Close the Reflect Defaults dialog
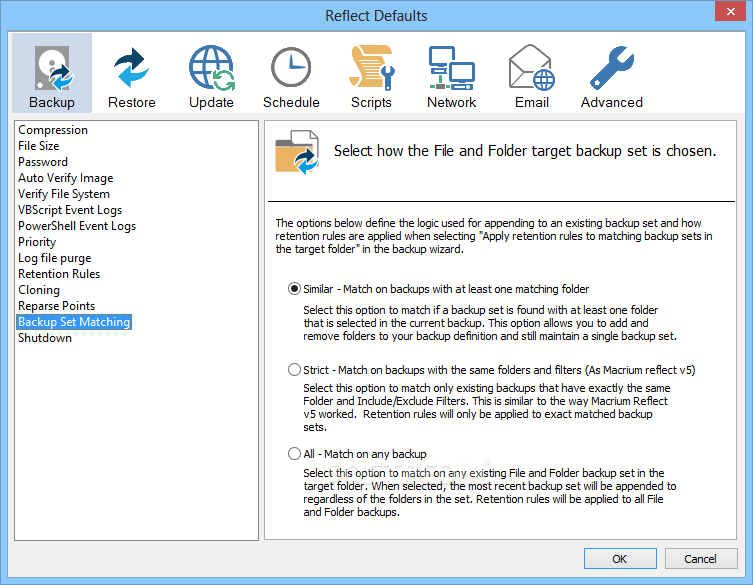The image size is (753, 585). click(730, 11)
